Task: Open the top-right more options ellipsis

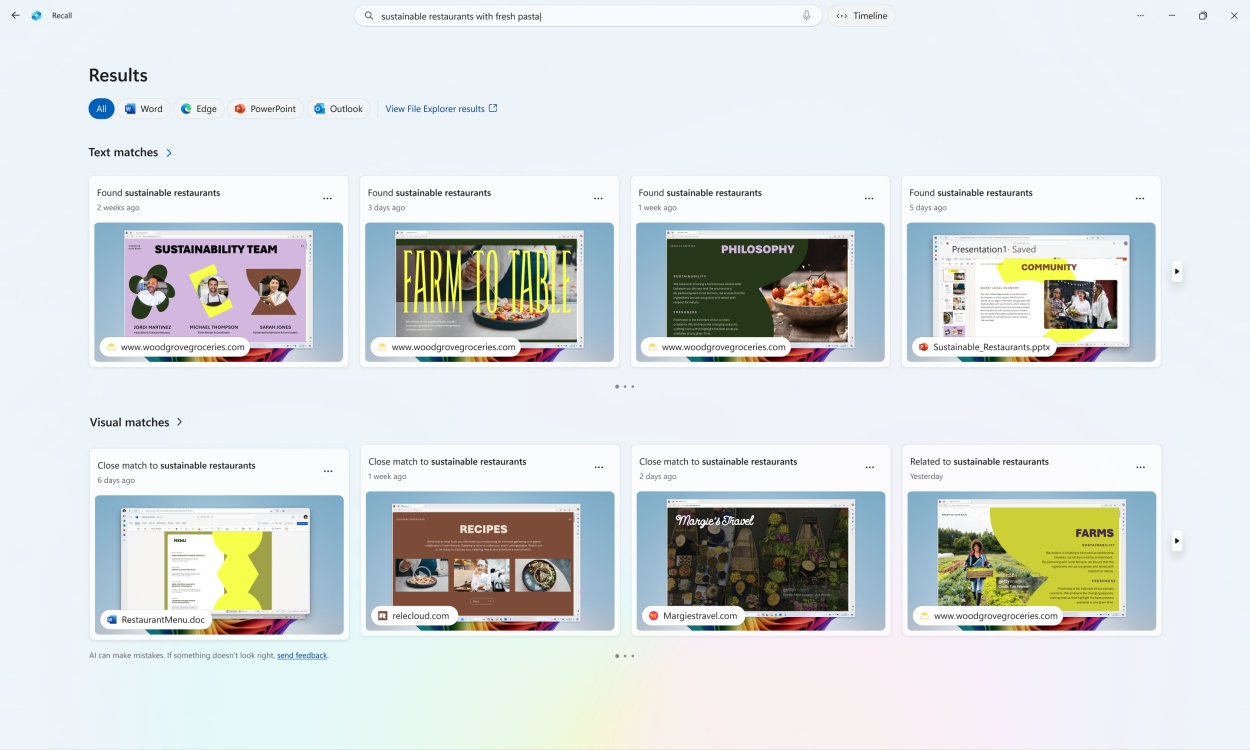Action: tap(1141, 16)
